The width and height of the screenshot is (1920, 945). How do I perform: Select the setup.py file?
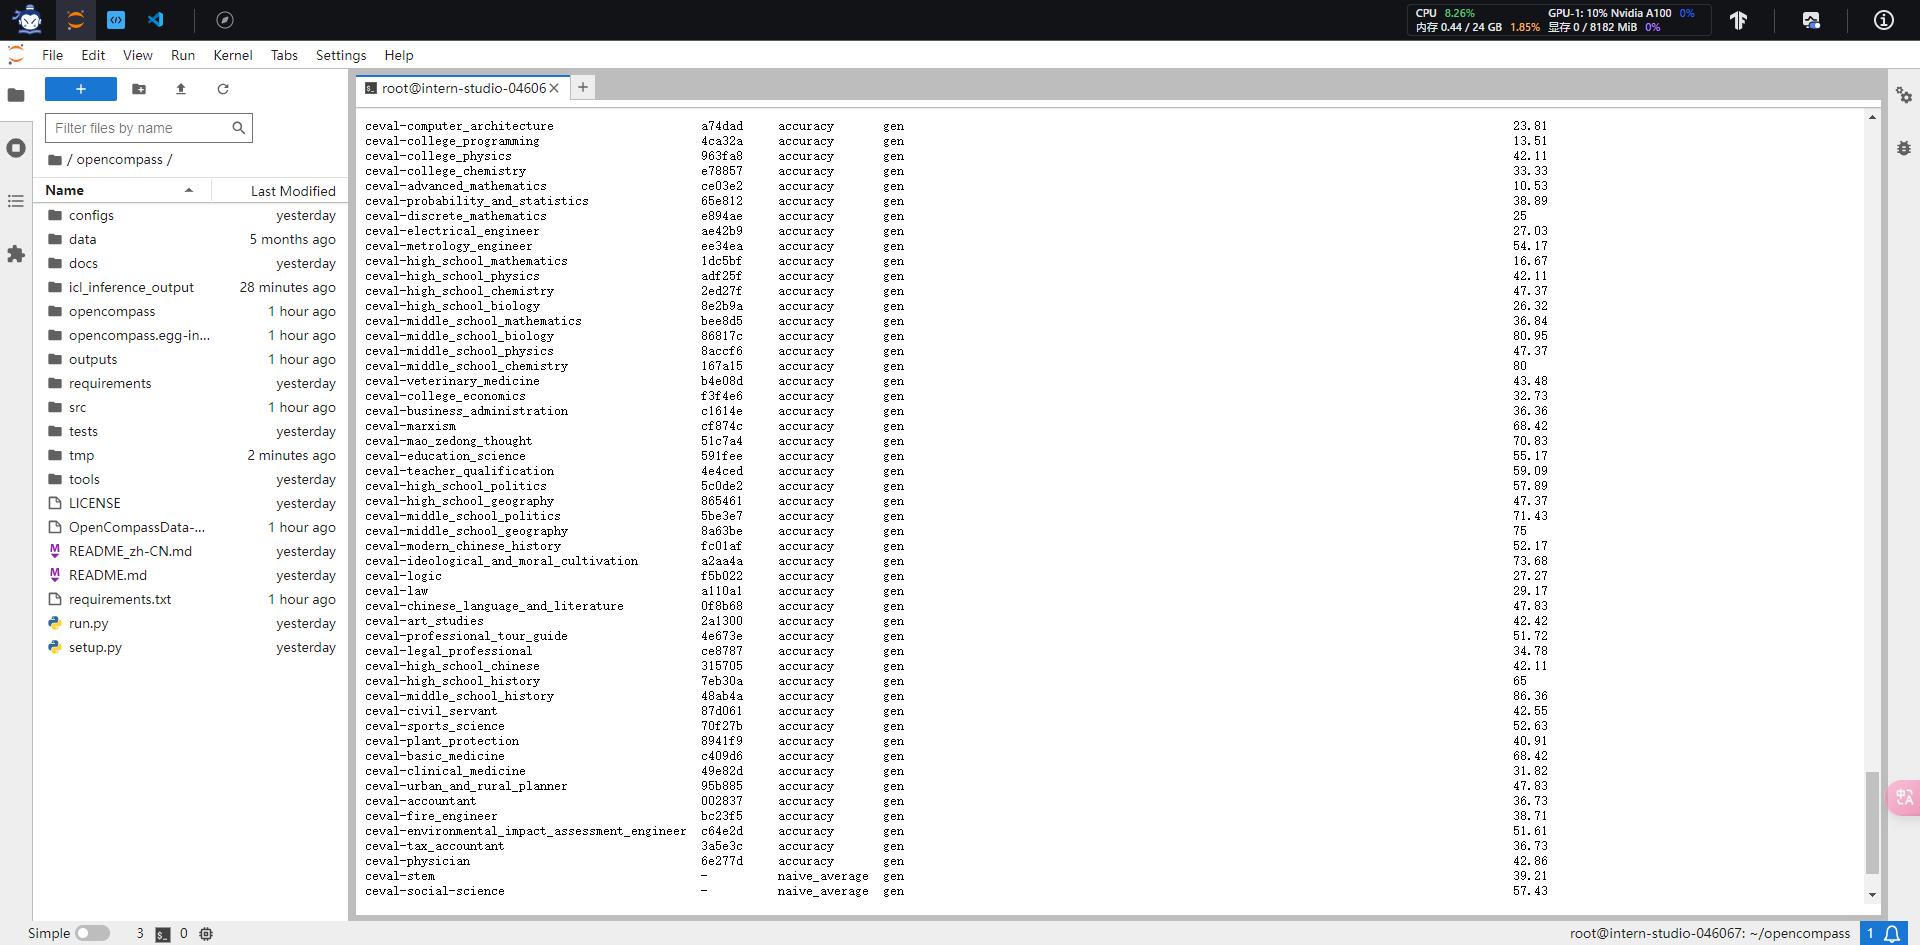pyautogui.click(x=192, y=647)
